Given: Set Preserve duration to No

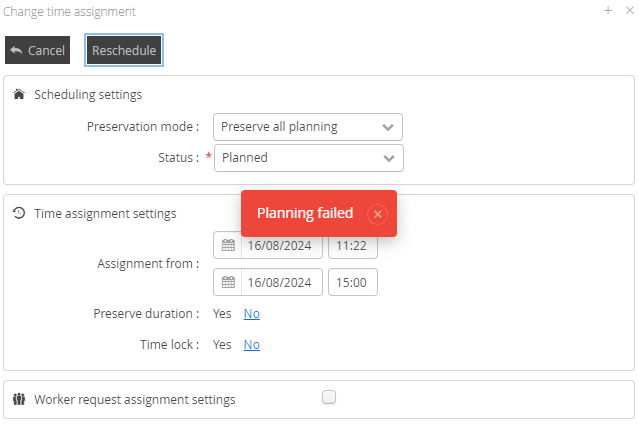Looking at the screenshot, I should click(x=251, y=314).
